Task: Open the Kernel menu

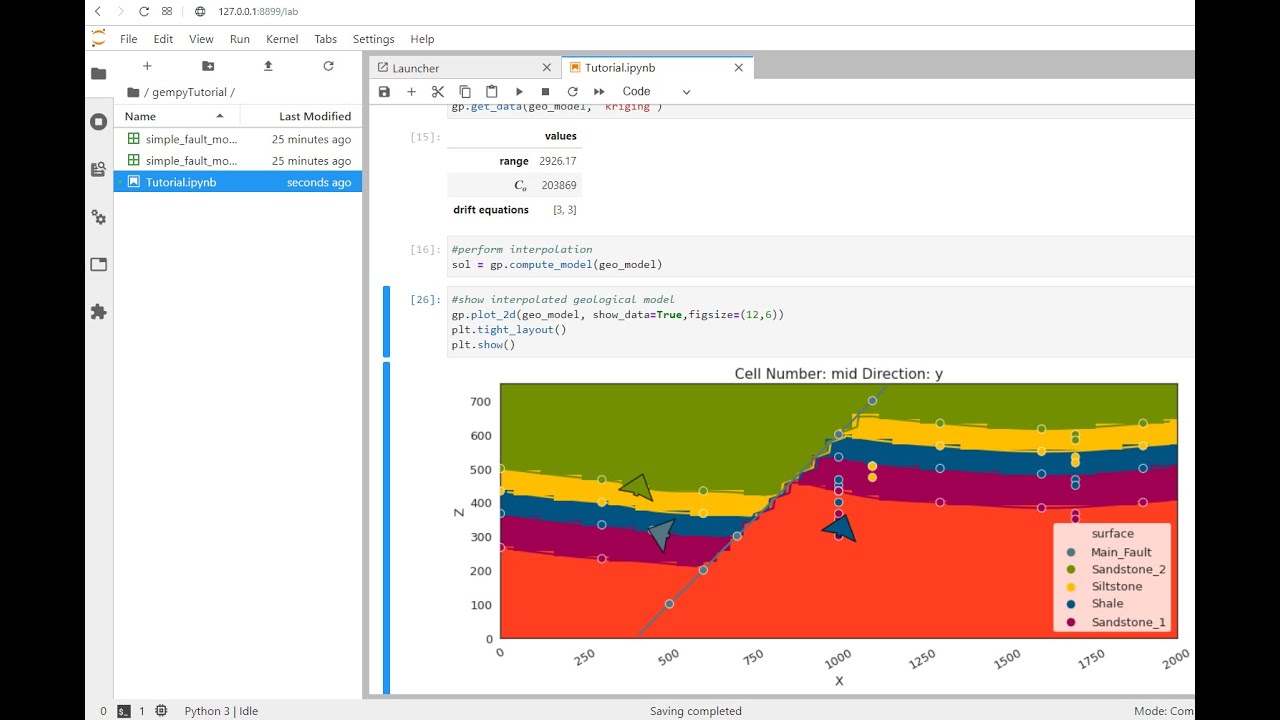Action: [282, 39]
